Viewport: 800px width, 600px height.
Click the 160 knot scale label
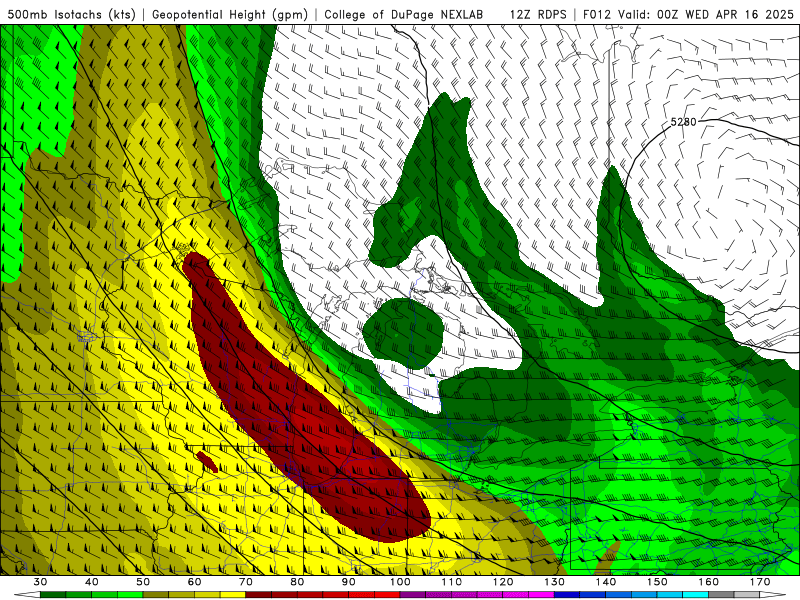click(709, 582)
